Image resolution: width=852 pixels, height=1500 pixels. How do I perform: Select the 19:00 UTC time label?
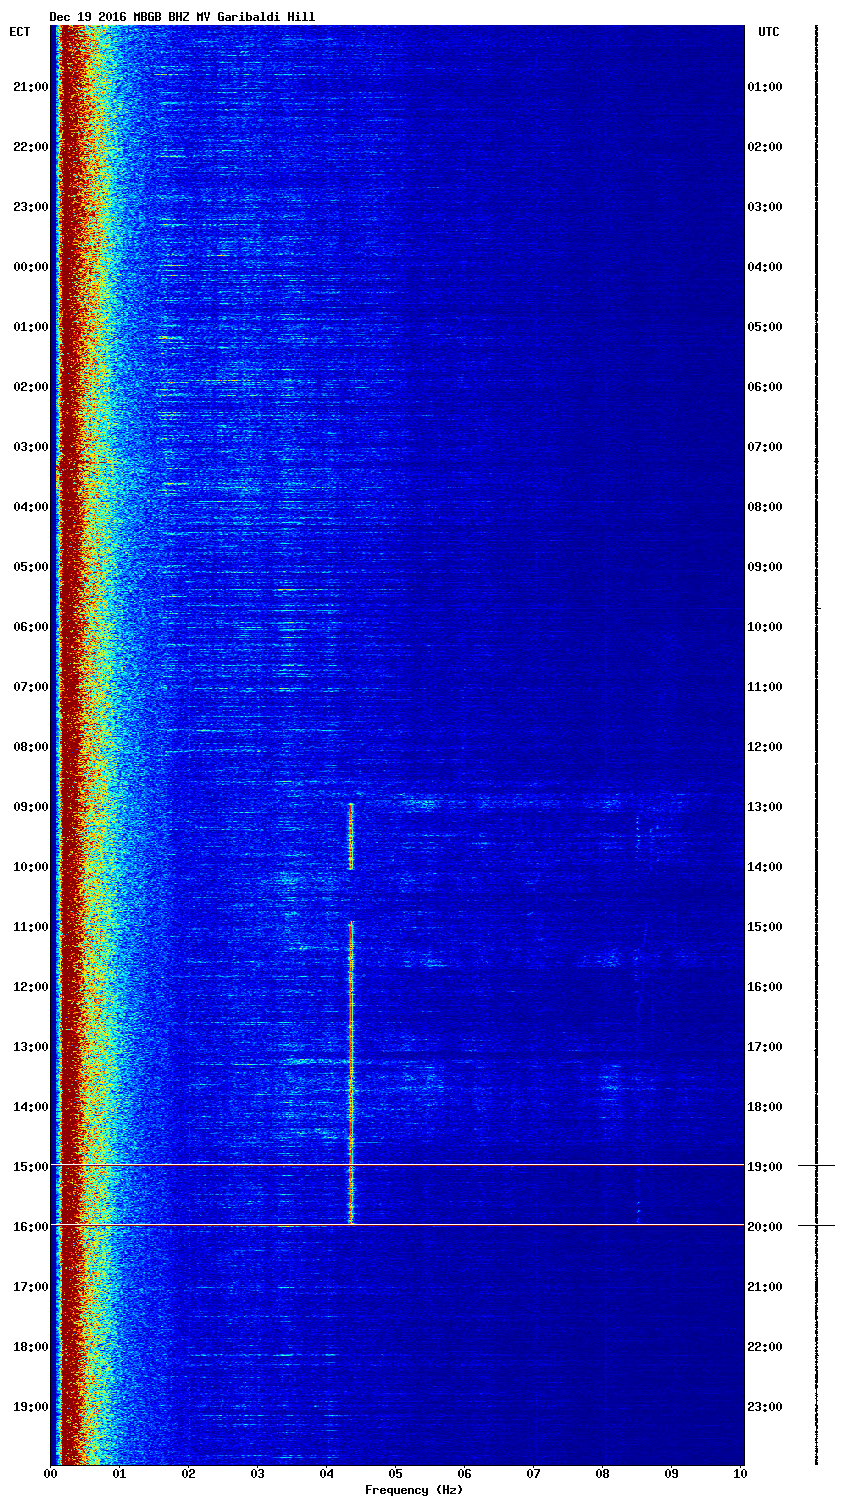point(765,1167)
